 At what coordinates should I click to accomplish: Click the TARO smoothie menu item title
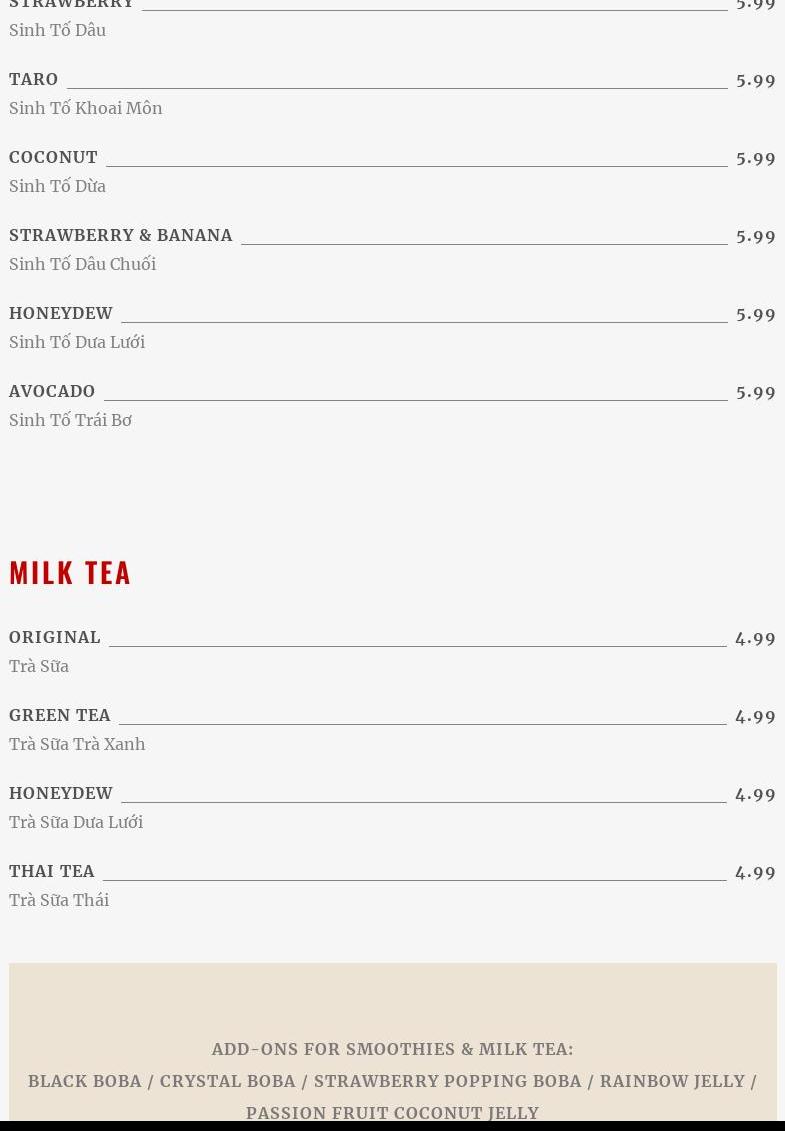[x=34, y=79]
